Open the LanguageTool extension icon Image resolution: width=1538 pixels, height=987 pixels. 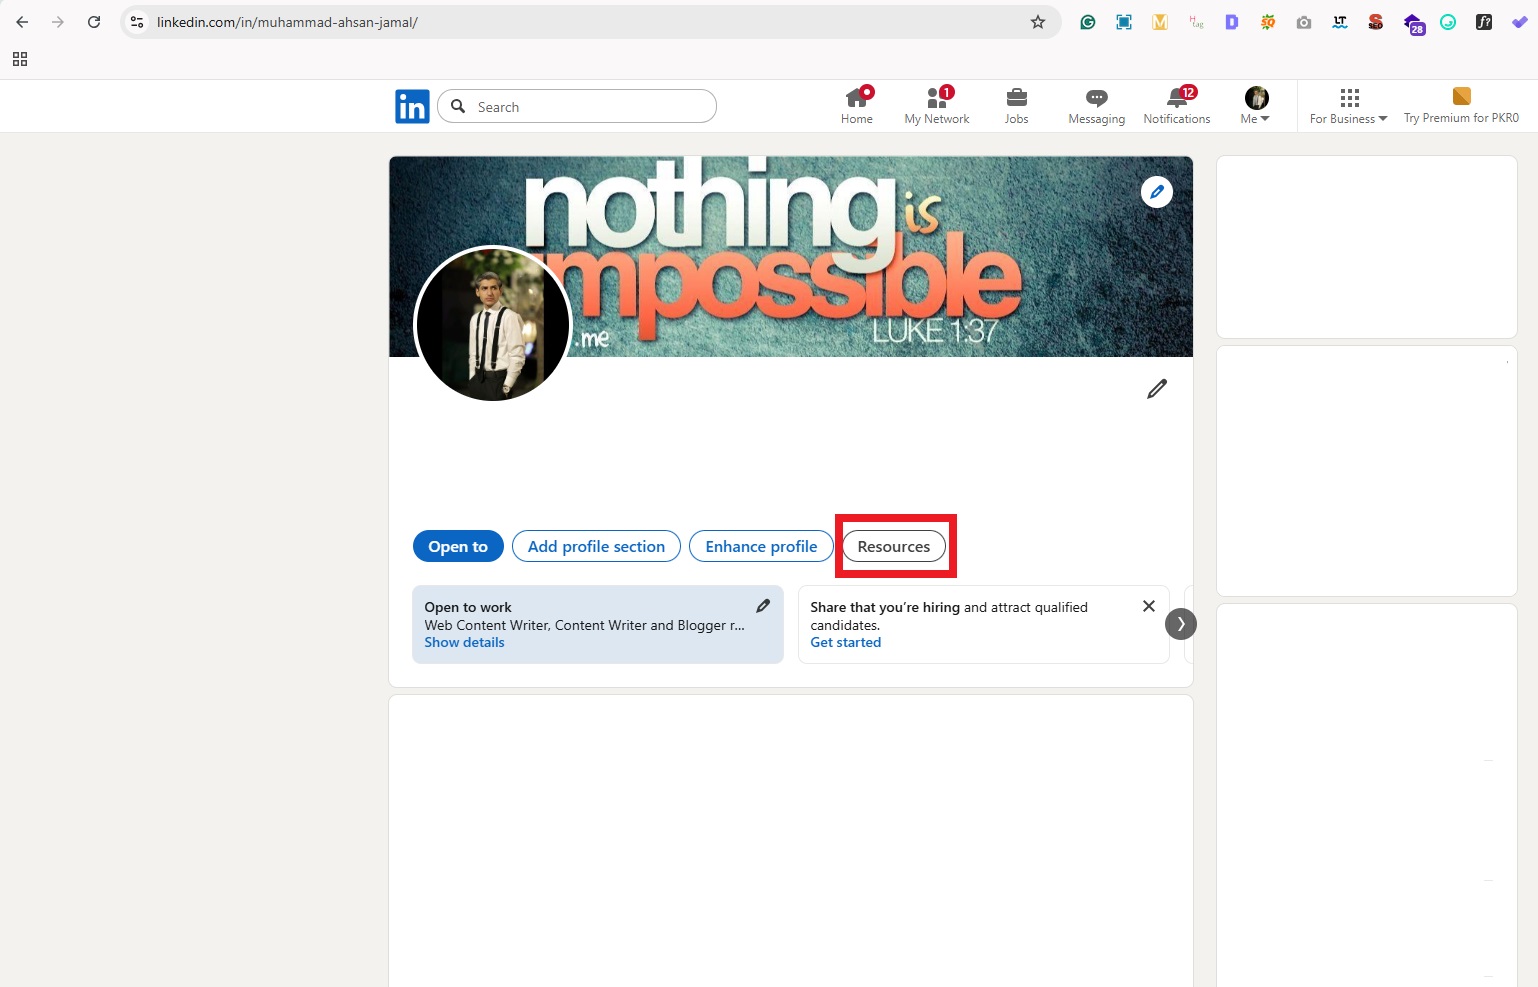point(1339,21)
